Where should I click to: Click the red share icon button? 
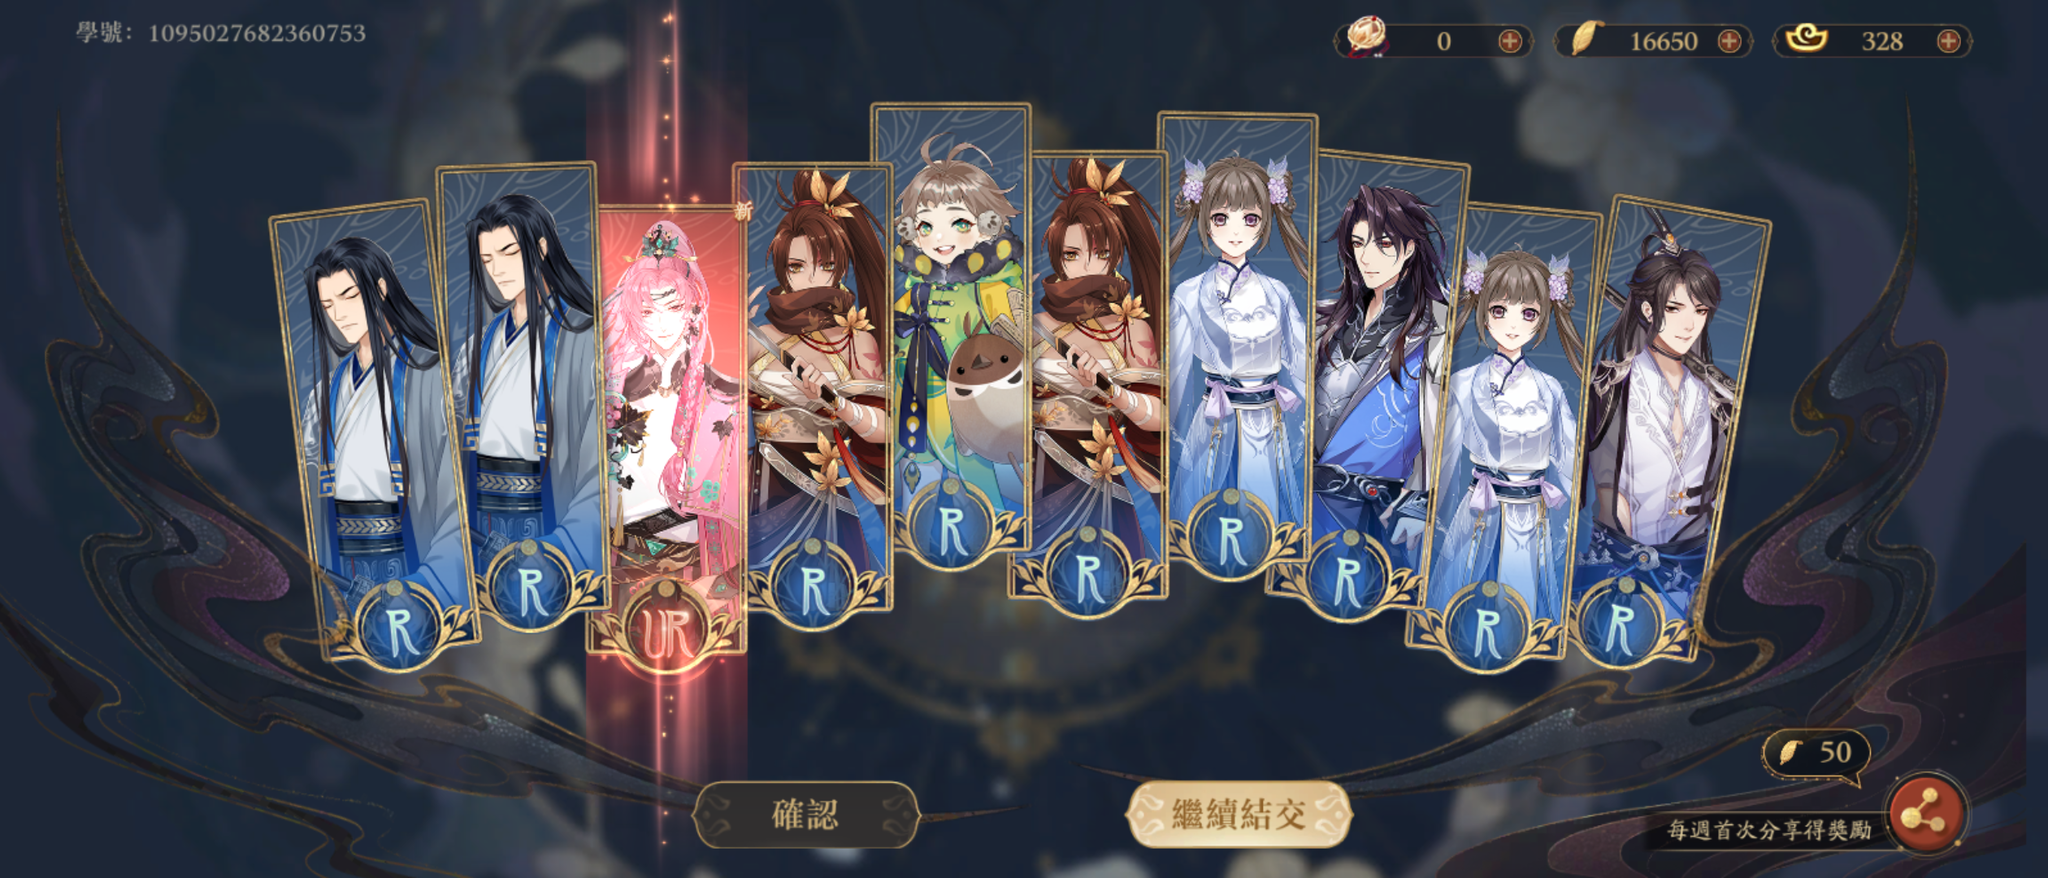(x=1925, y=814)
